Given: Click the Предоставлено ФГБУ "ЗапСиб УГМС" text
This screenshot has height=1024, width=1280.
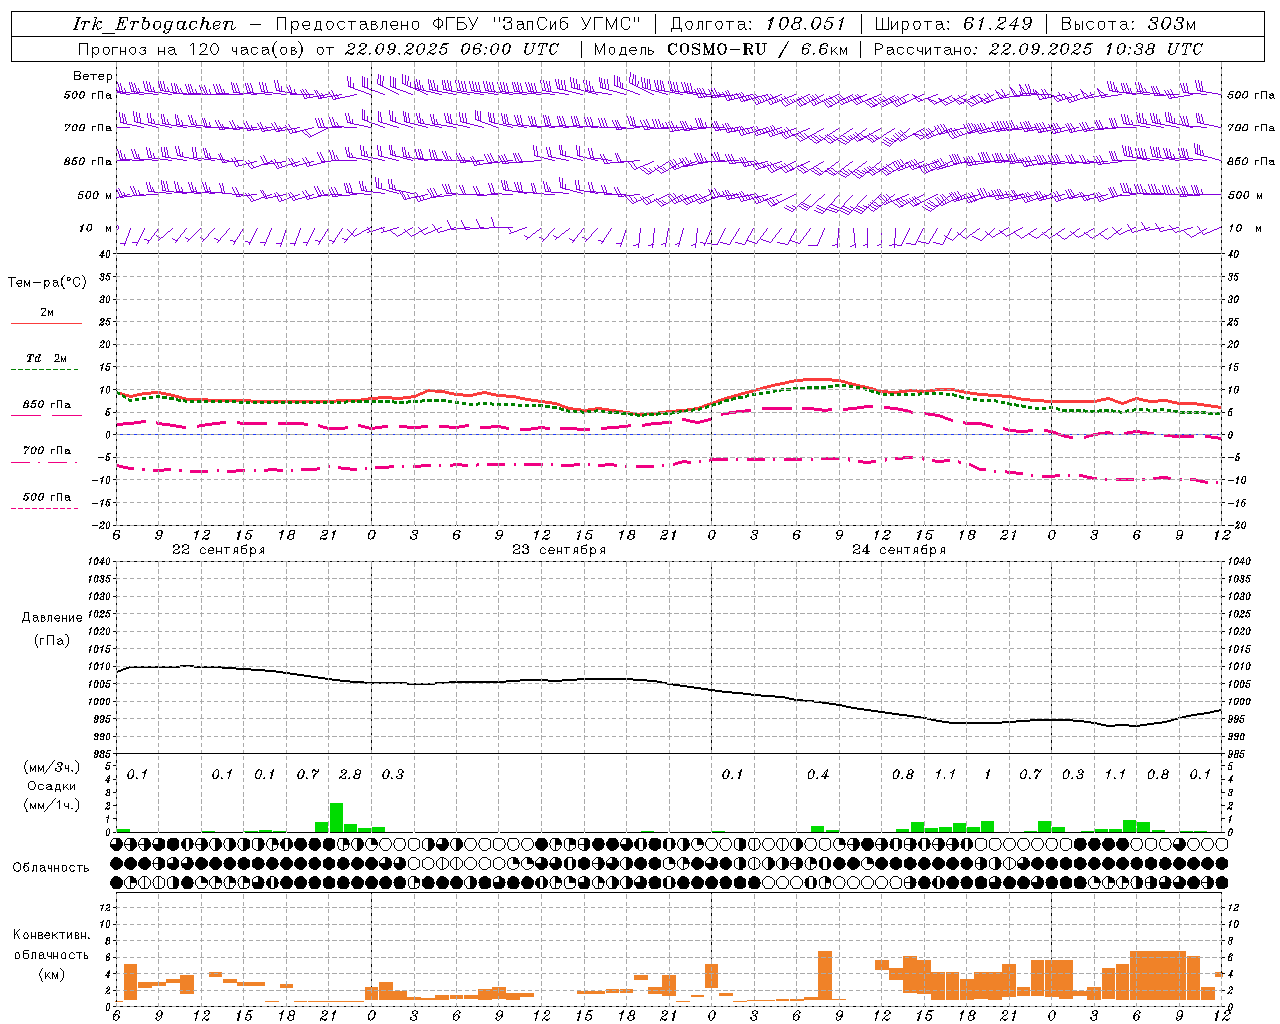Looking at the screenshot, I should pos(458,24).
